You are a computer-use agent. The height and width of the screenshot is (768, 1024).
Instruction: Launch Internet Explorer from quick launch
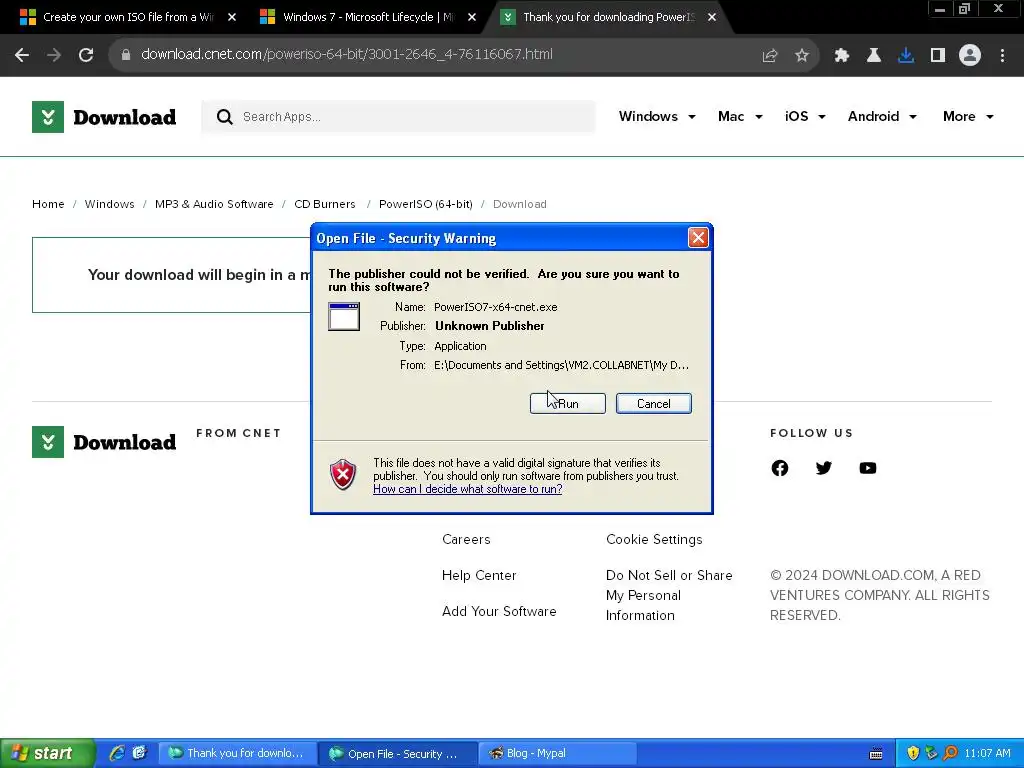pos(117,753)
